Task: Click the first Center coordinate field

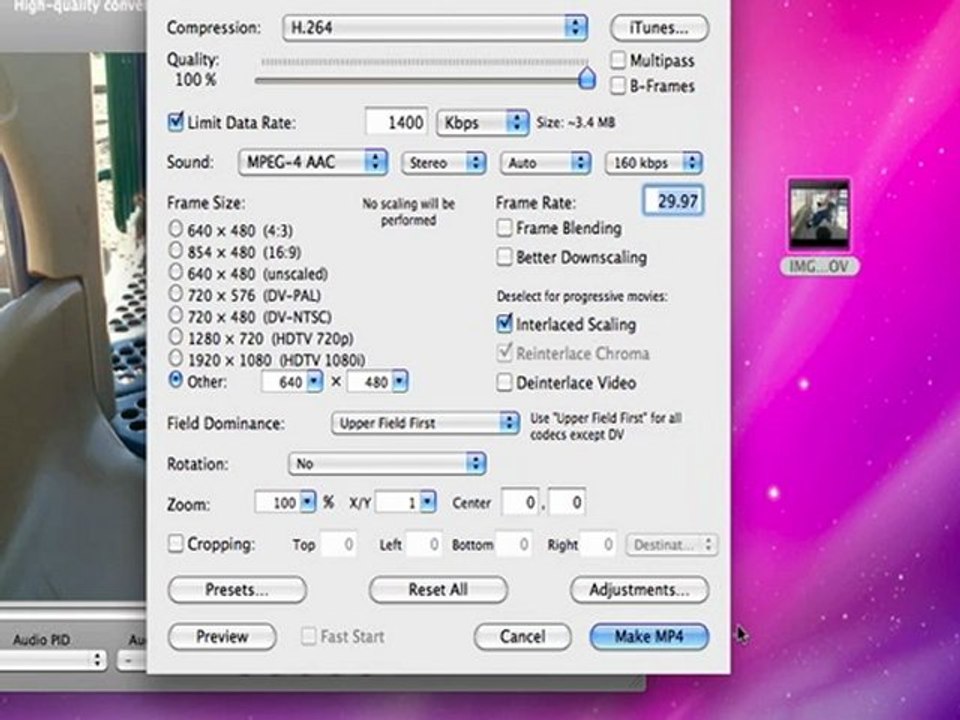Action: 520,503
